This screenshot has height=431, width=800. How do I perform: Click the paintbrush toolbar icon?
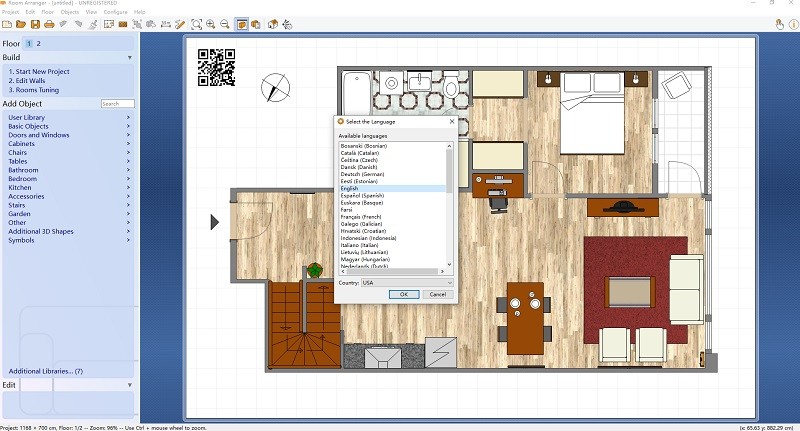93,24
